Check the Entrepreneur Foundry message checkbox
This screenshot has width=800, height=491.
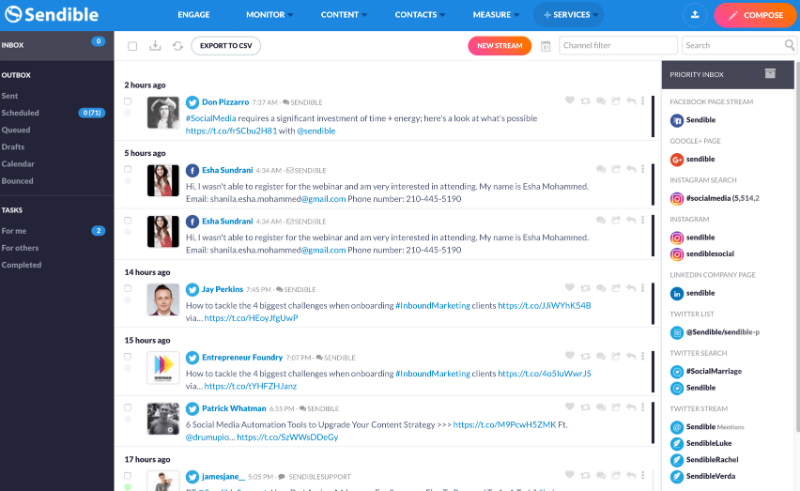point(127,356)
